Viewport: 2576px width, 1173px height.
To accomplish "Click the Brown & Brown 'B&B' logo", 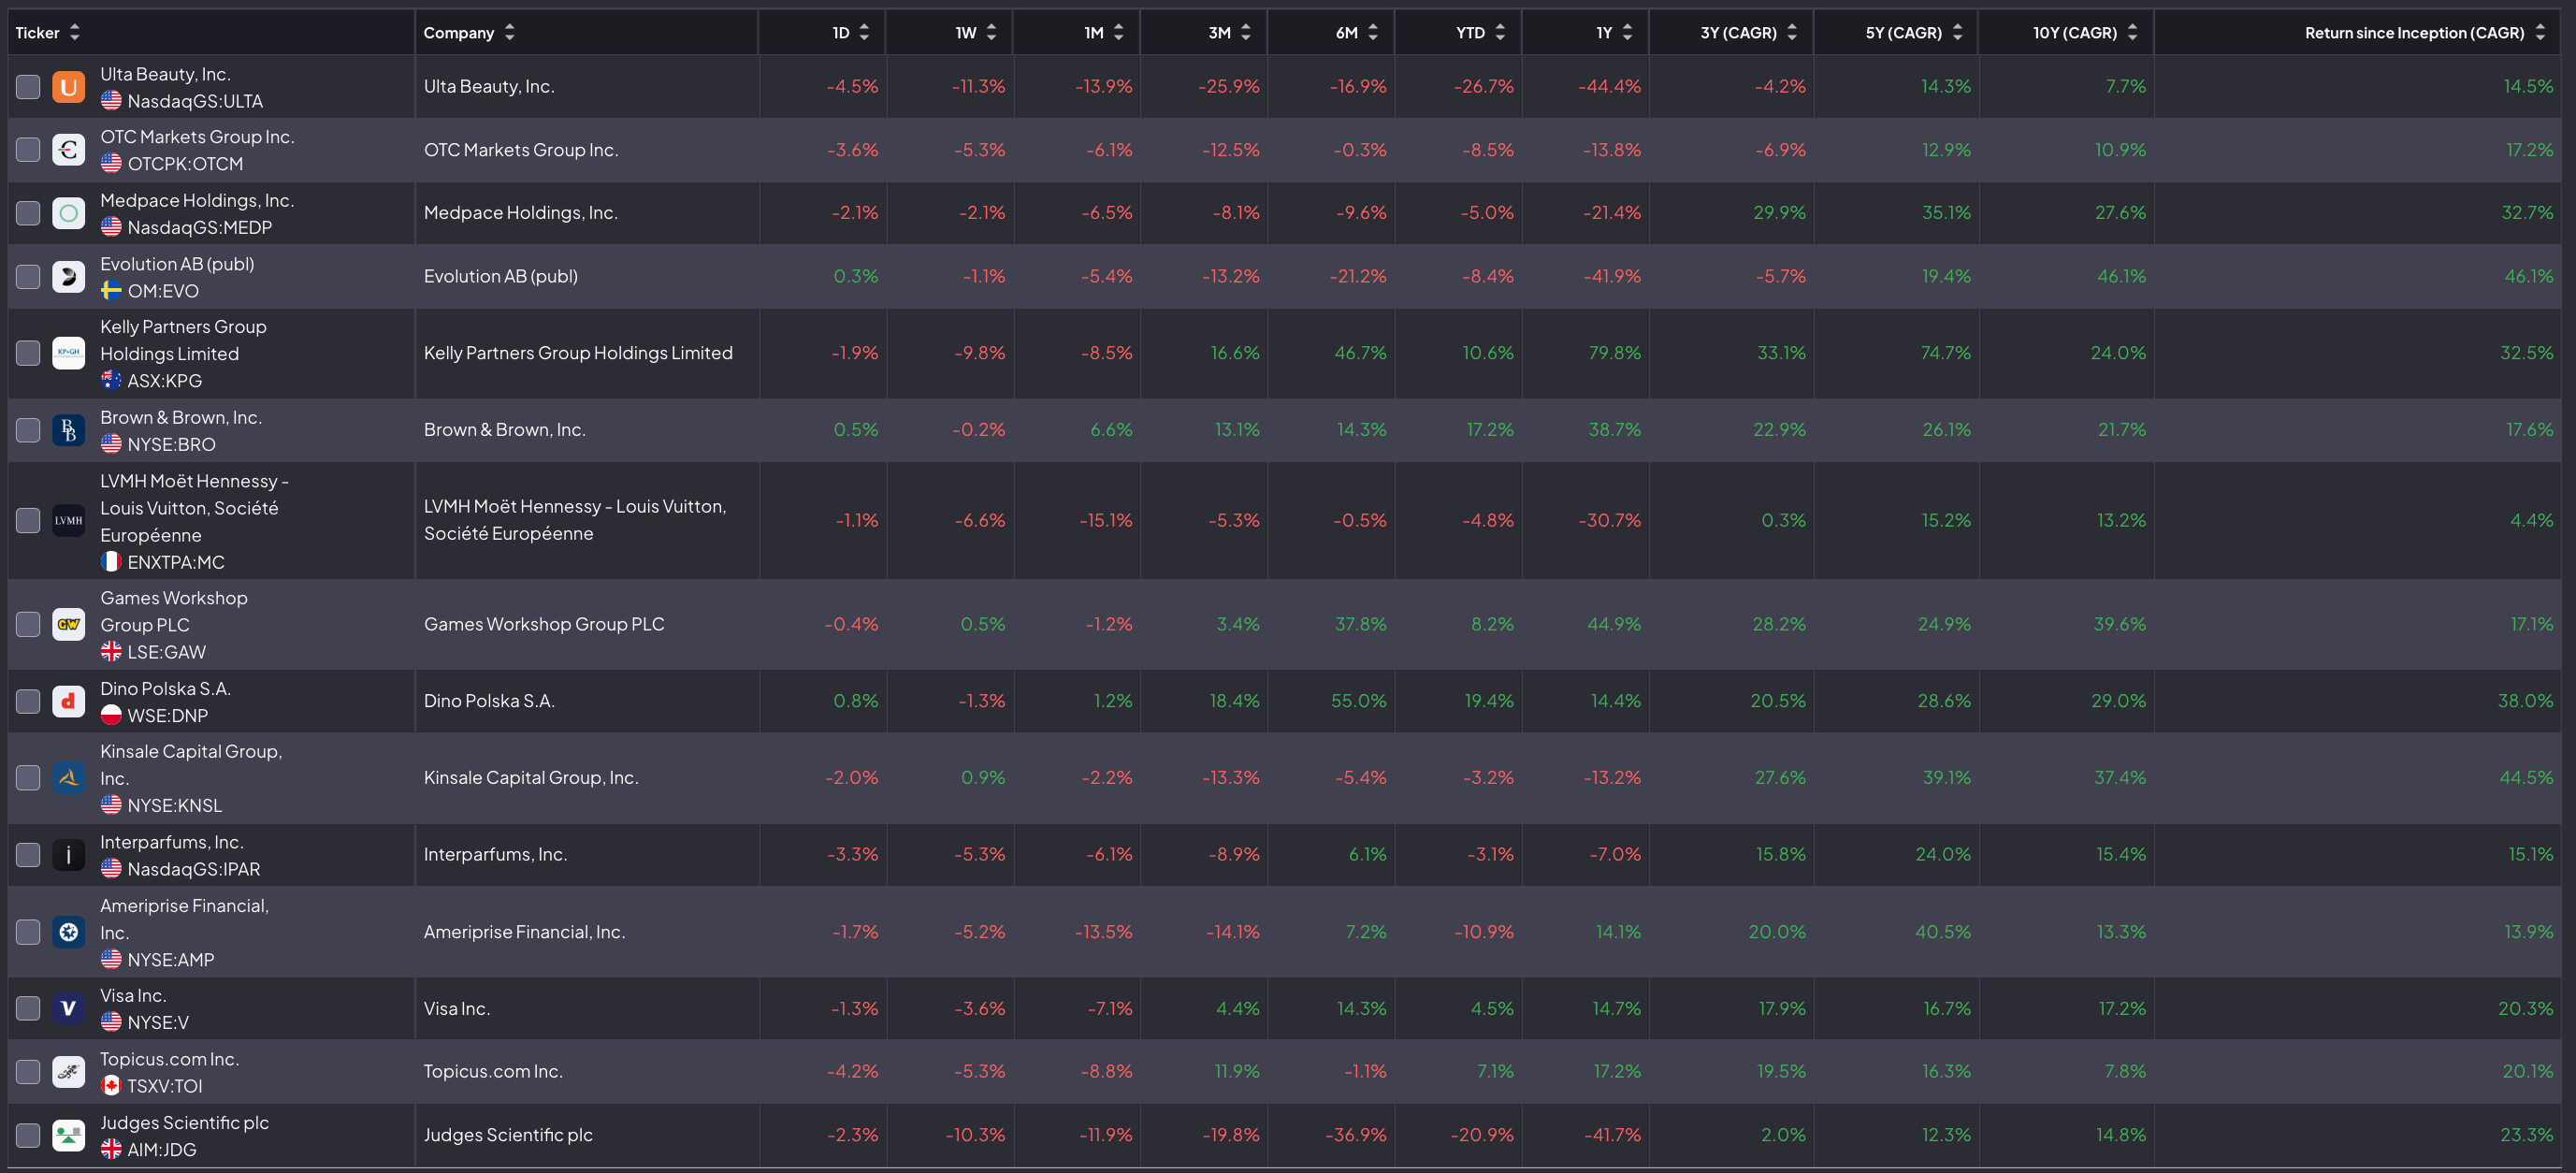I will [68, 430].
